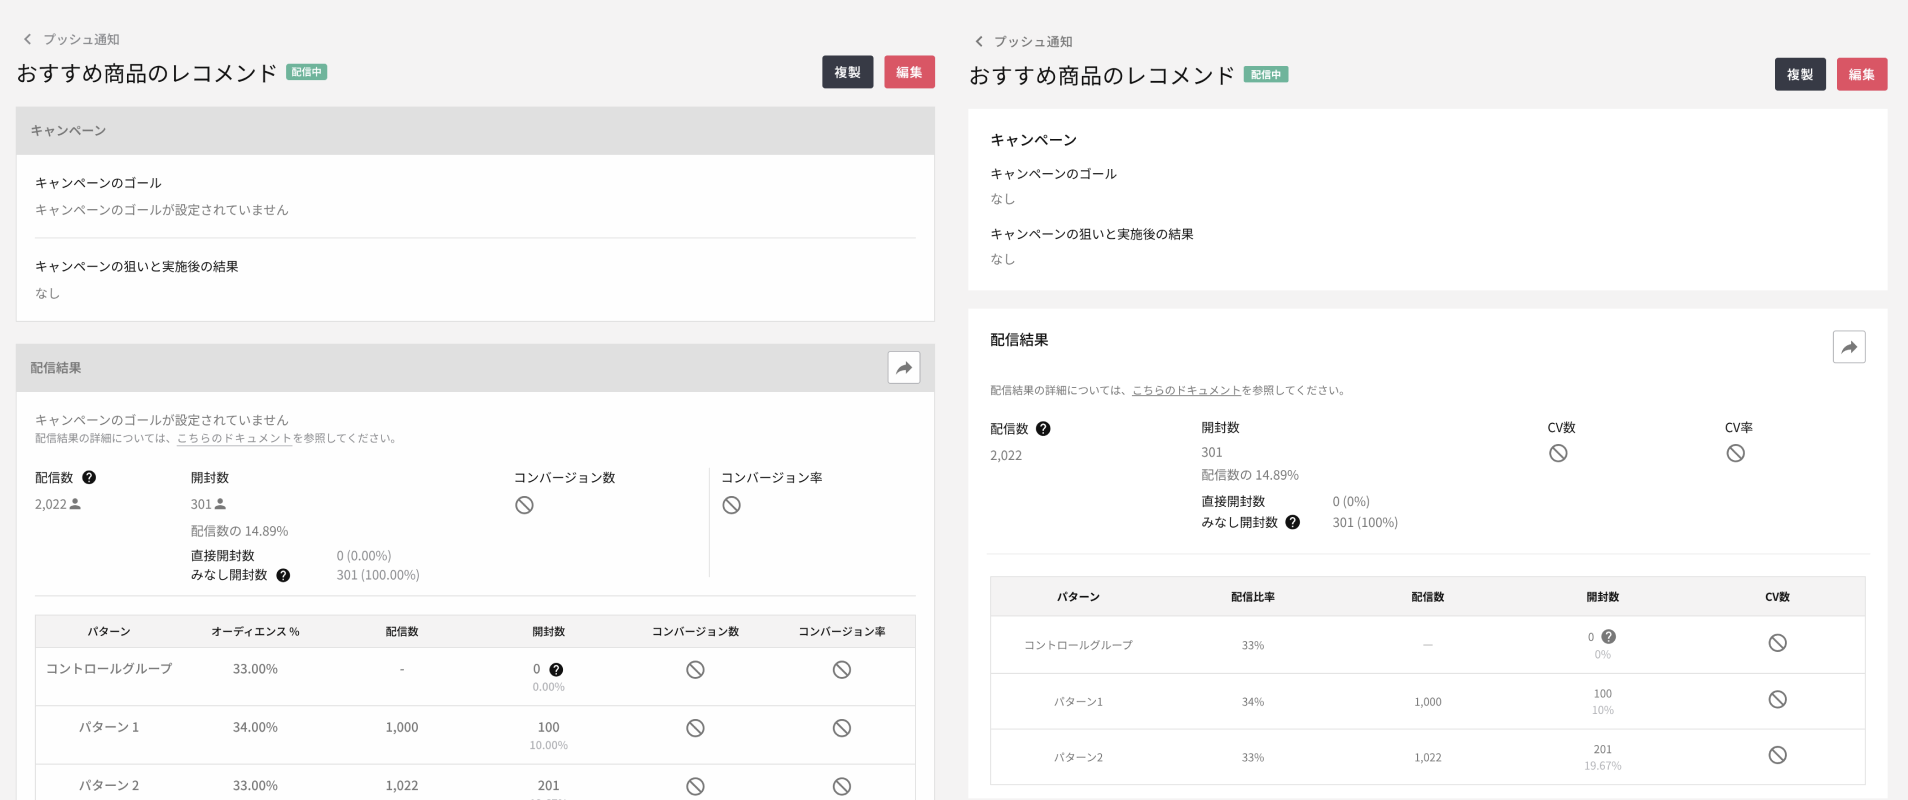The image size is (1908, 800).
Task: Click the gray キャンペーン section header in left panel
Action: (475, 131)
